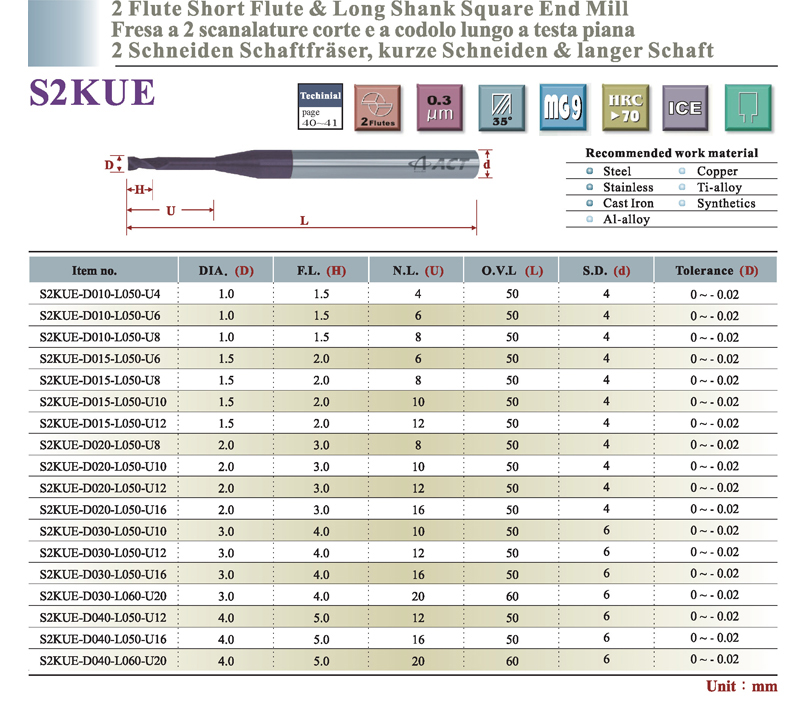
Task: Click the 'Unit : mm' note
Action: tap(741, 686)
